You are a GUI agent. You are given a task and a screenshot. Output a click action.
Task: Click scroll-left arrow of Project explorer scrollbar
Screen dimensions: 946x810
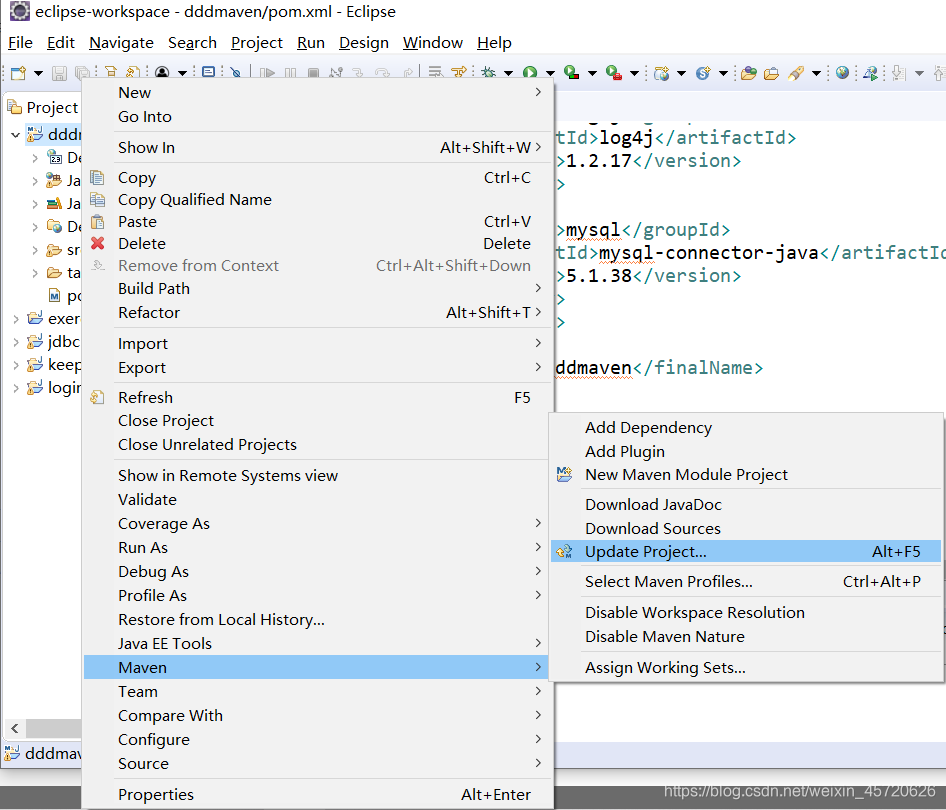pyautogui.click(x=15, y=729)
